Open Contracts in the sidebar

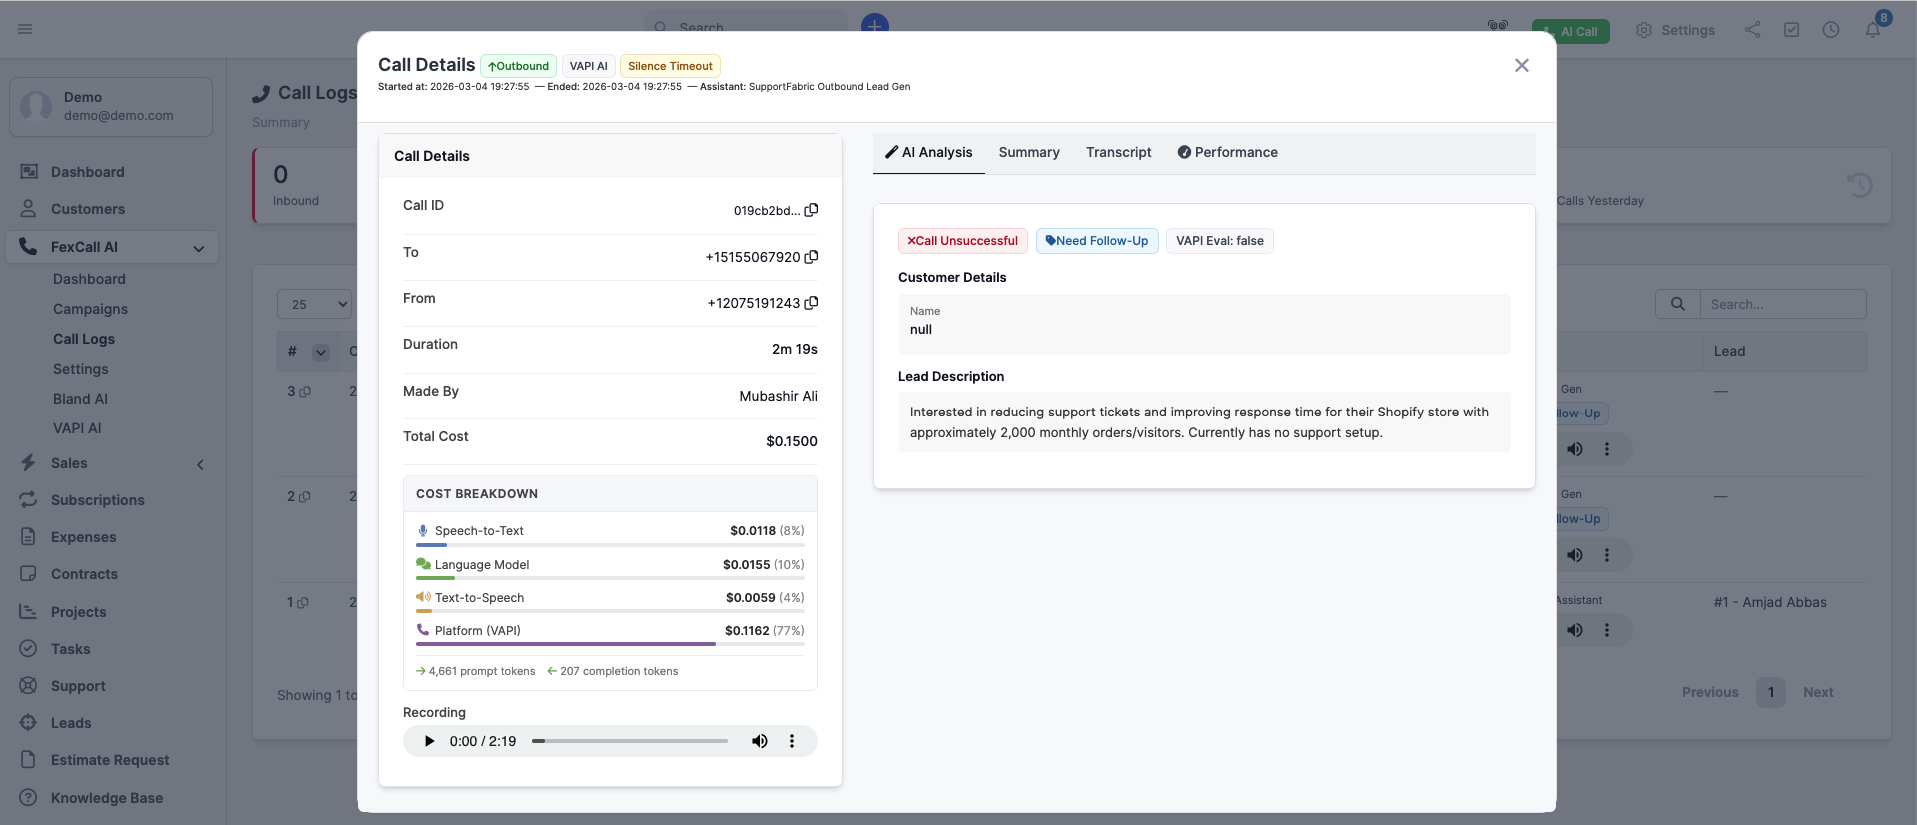coord(84,574)
